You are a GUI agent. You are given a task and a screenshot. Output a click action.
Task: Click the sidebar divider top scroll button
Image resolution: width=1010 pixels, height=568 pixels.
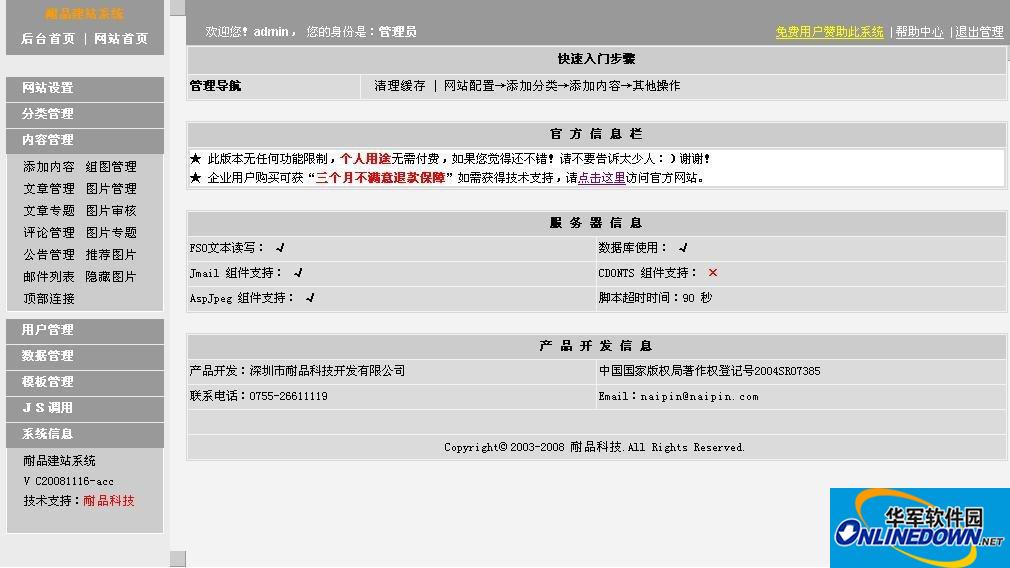click(x=178, y=8)
